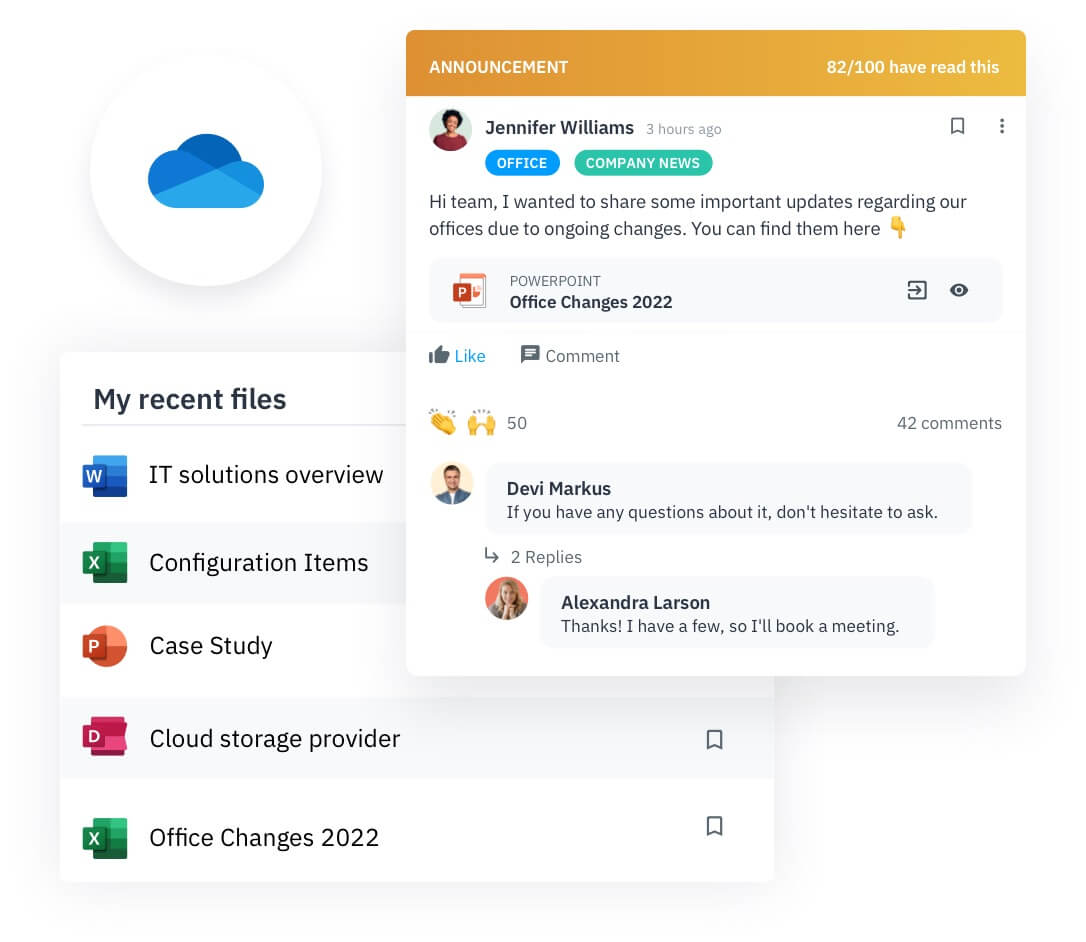Select the OFFICE tag

tap(522, 163)
